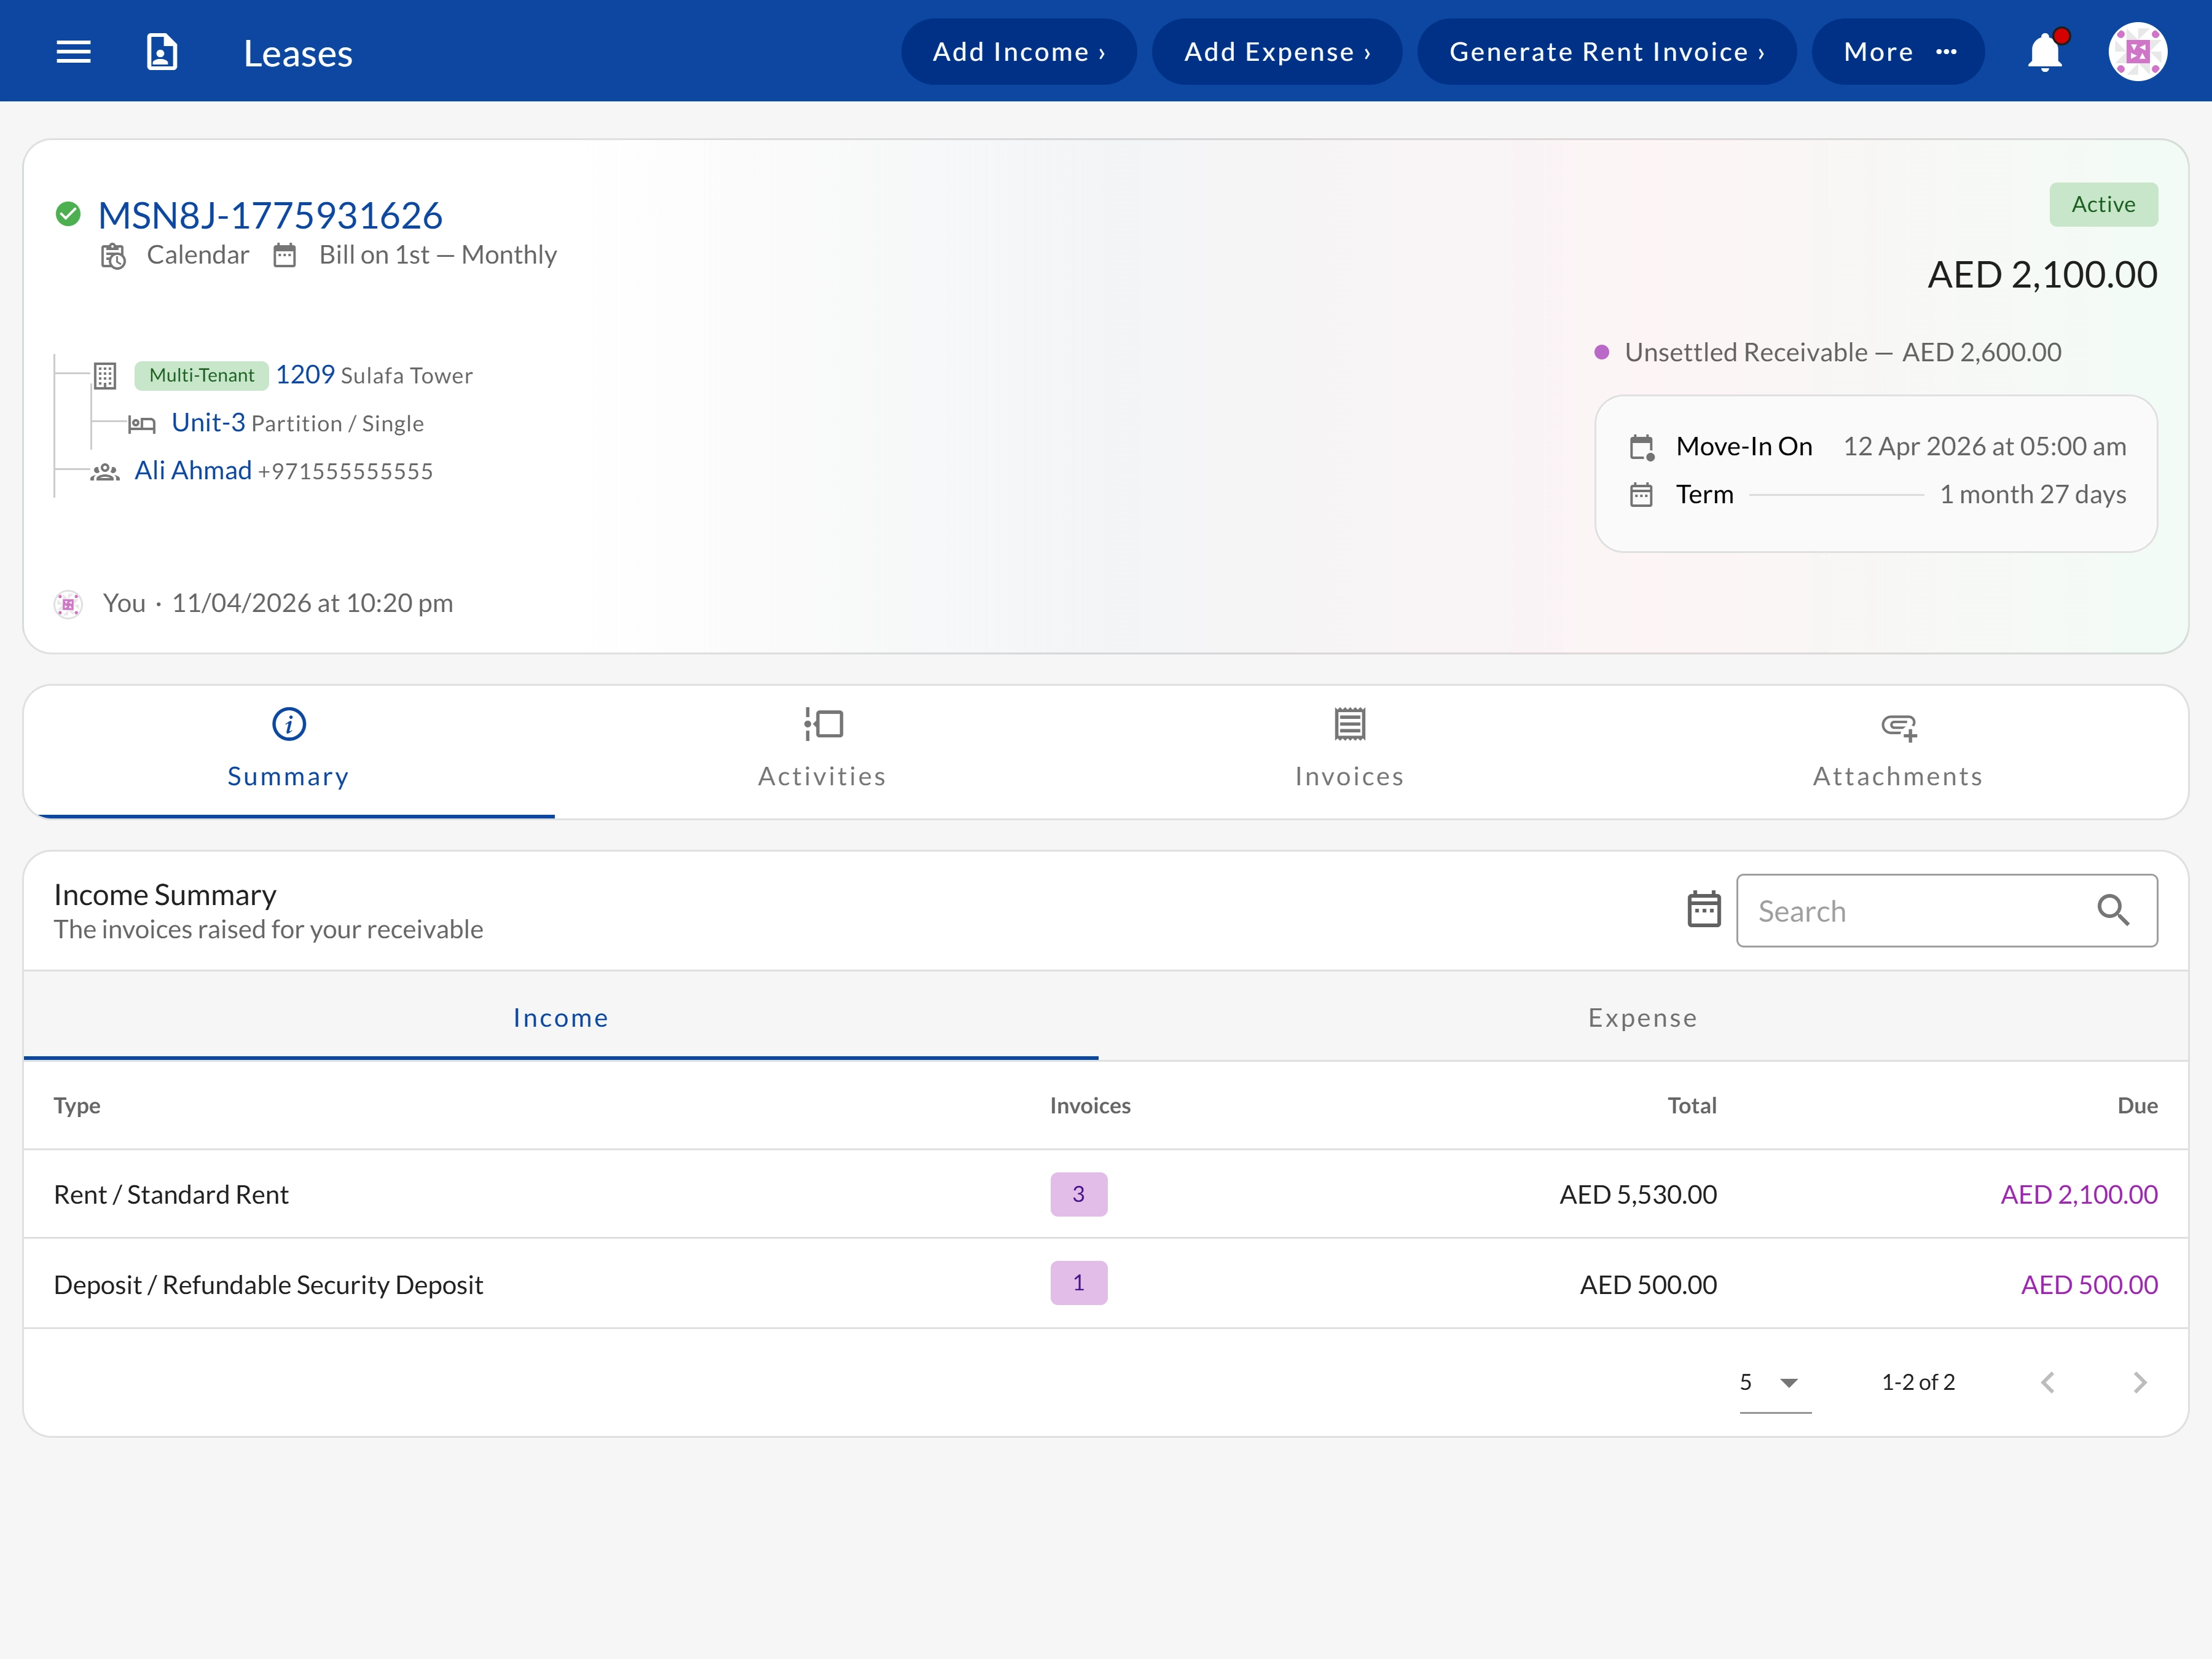The image size is (2212, 1659).
Task: Open lease MSN8J-1775931626 link
Action: (x=270, y=216)
